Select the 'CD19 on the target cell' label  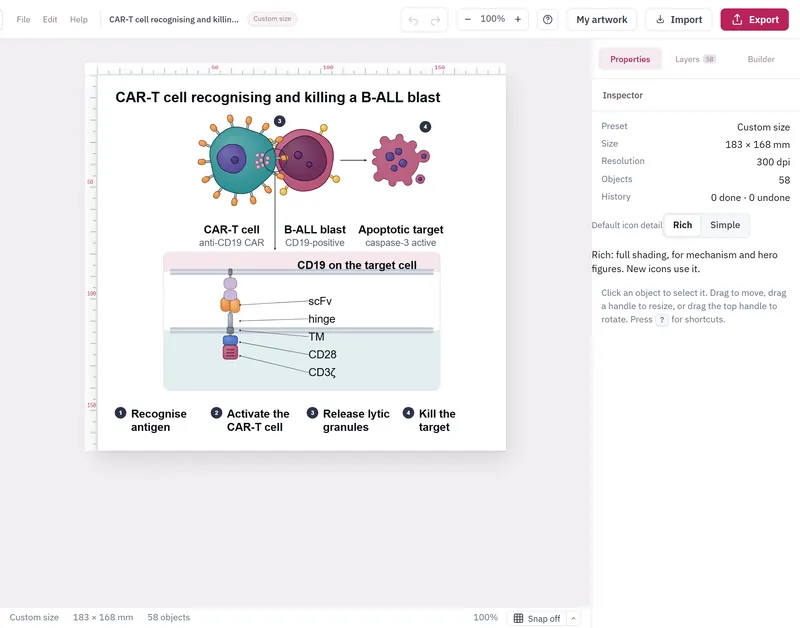[357, 265]
